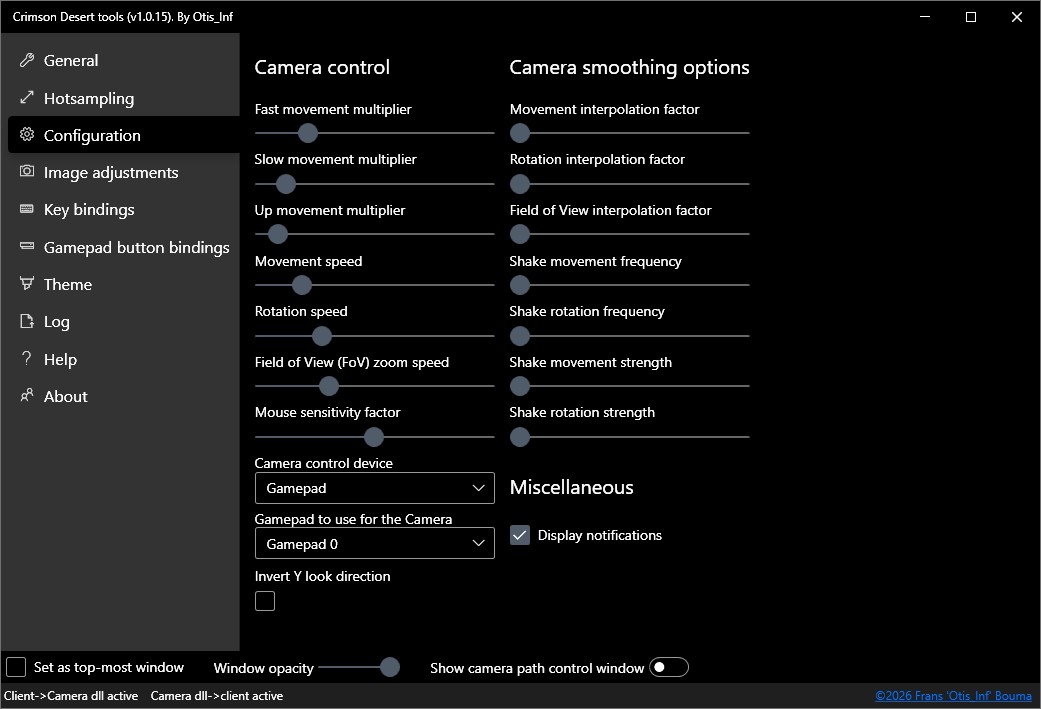Click the keyboard icon beside Key bindings
The width and height of the screenshot is (1041, 709).
(x=27, y=209)
